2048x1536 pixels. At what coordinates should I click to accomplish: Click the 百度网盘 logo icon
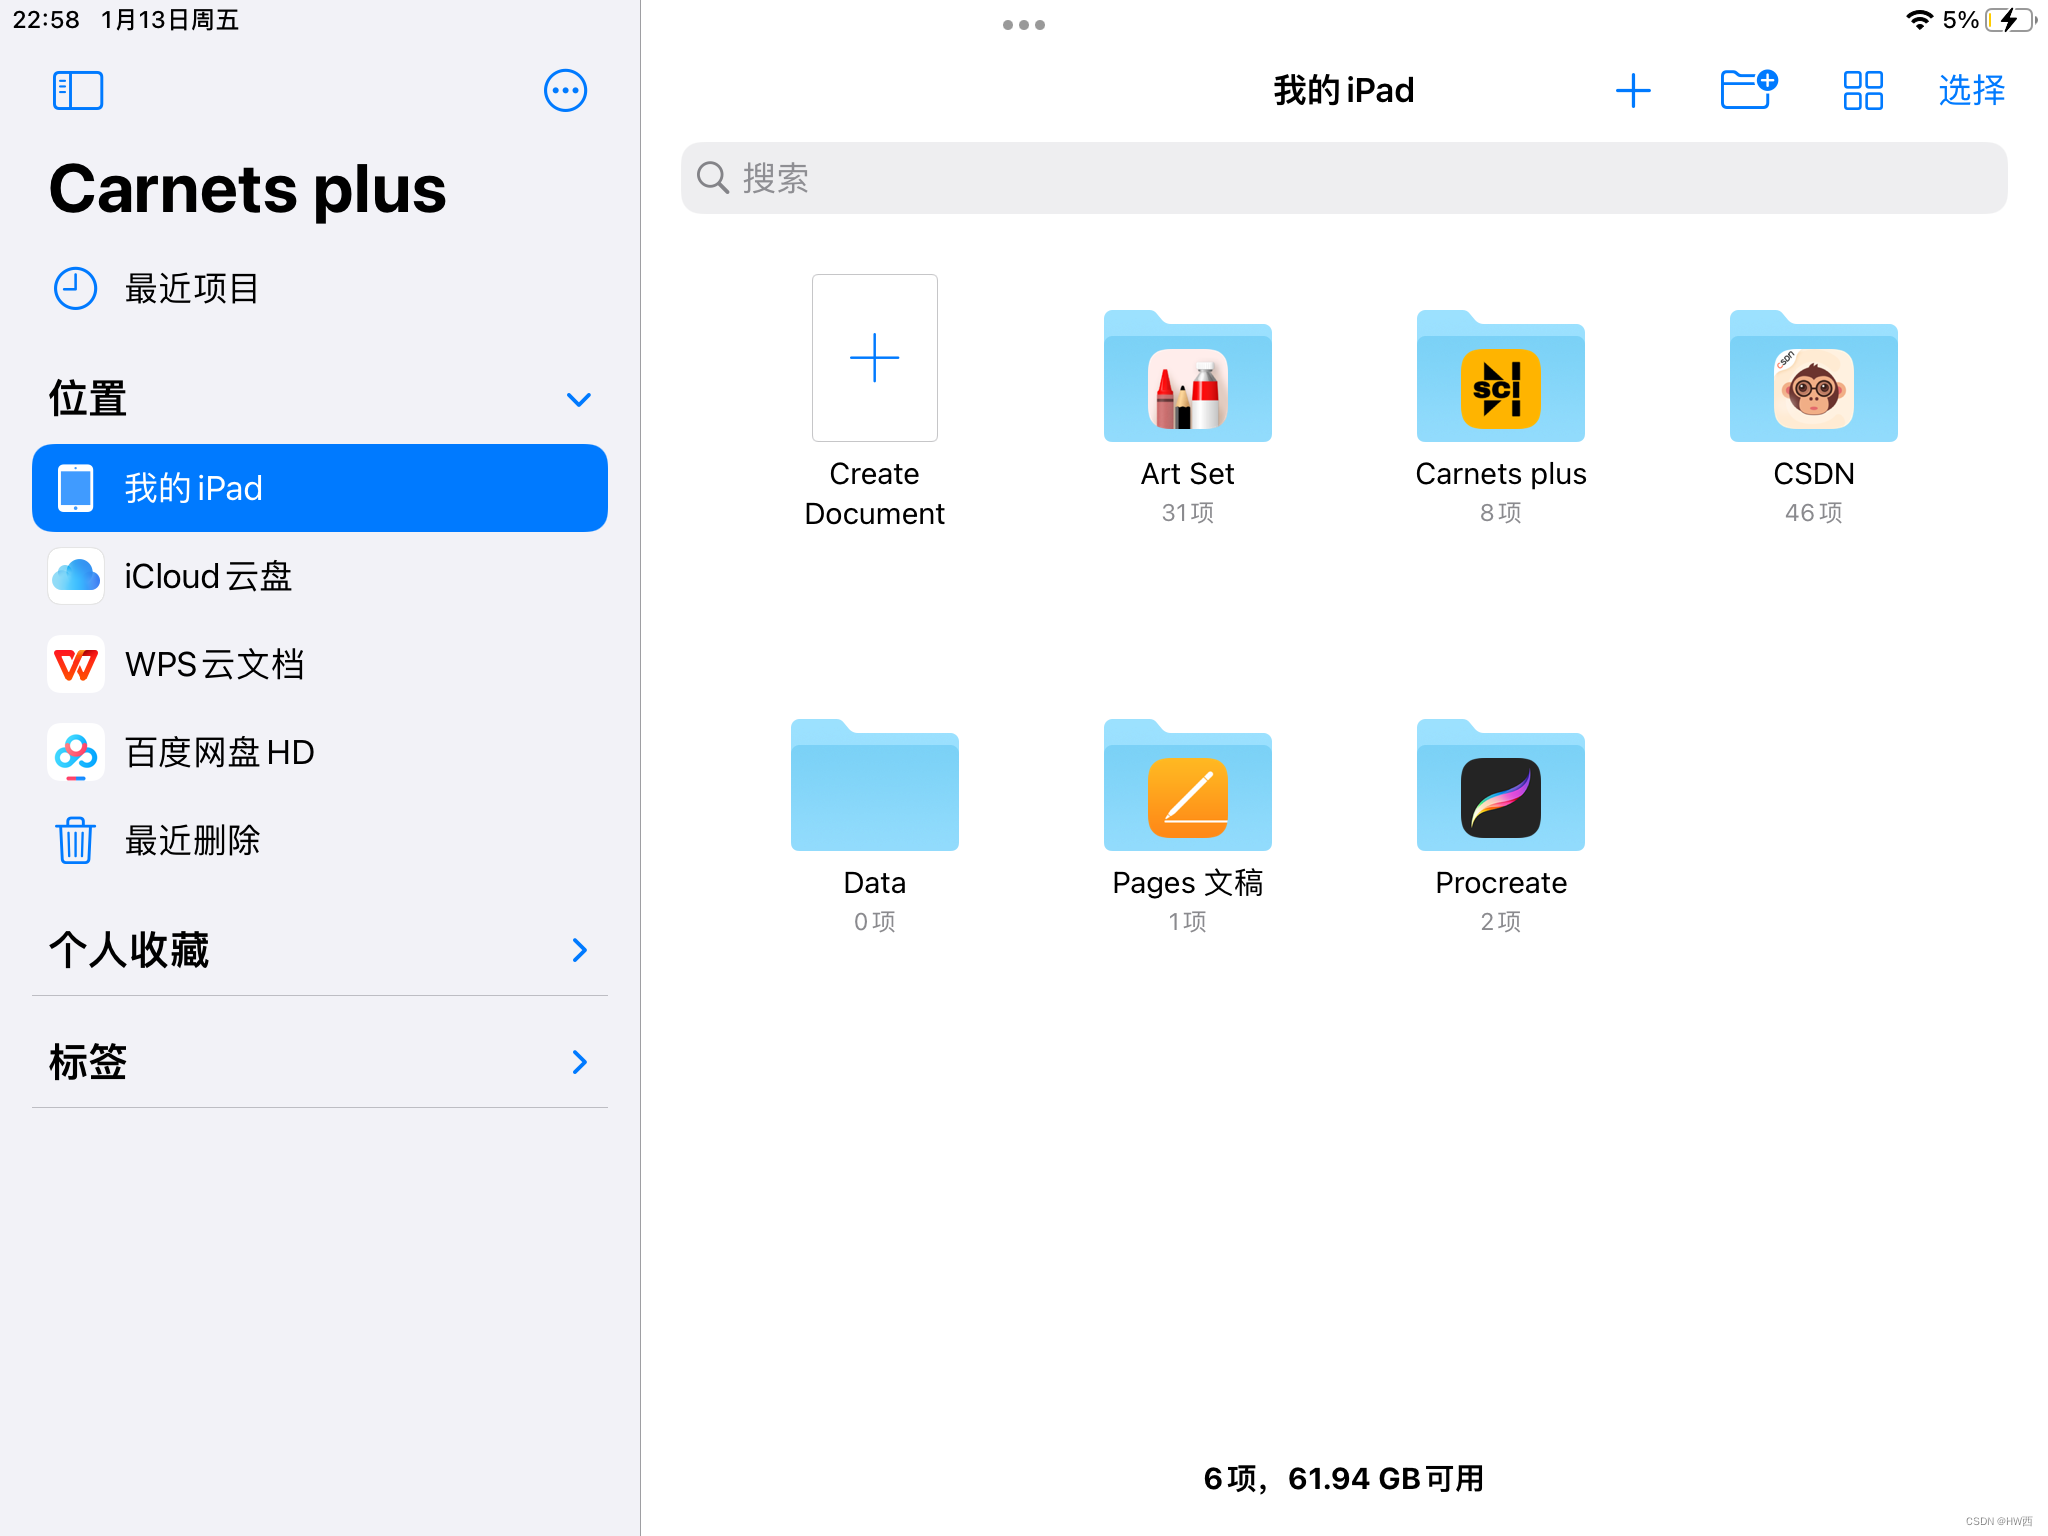[x=76, y=752]
